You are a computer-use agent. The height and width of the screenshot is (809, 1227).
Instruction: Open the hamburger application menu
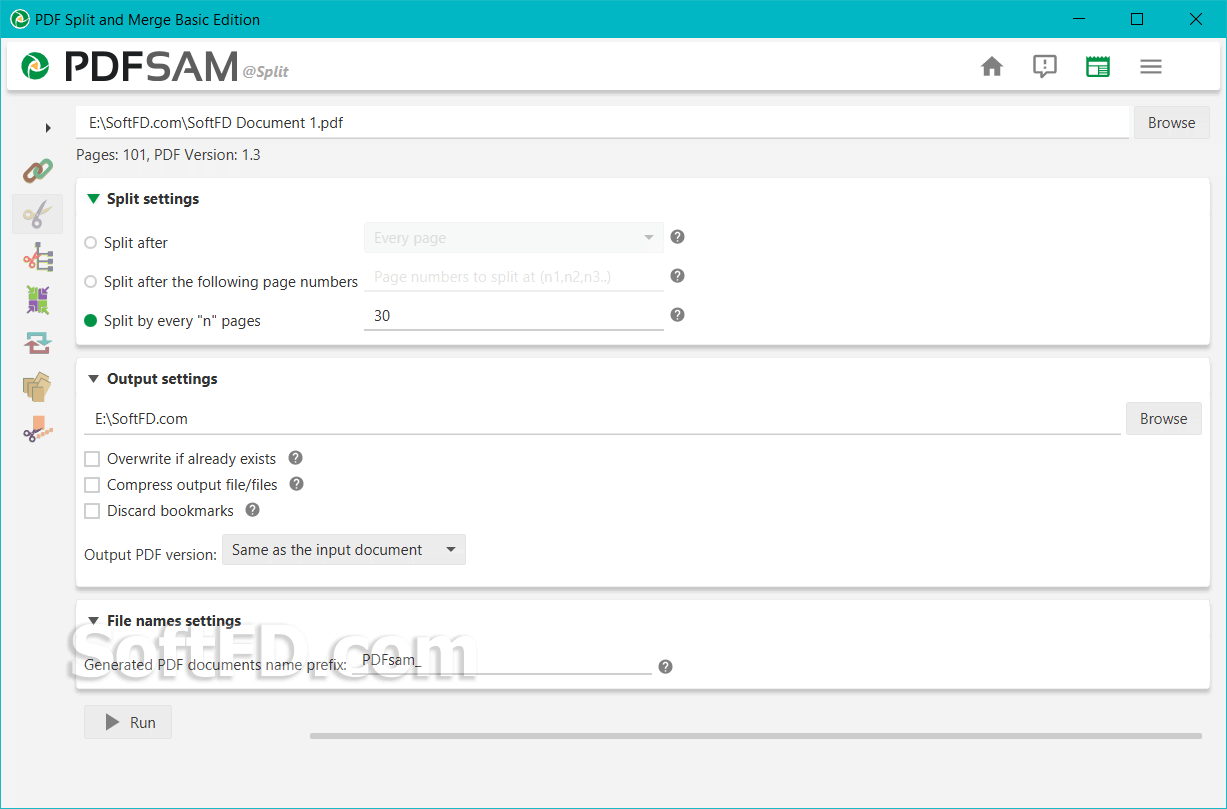point(1151,67)
